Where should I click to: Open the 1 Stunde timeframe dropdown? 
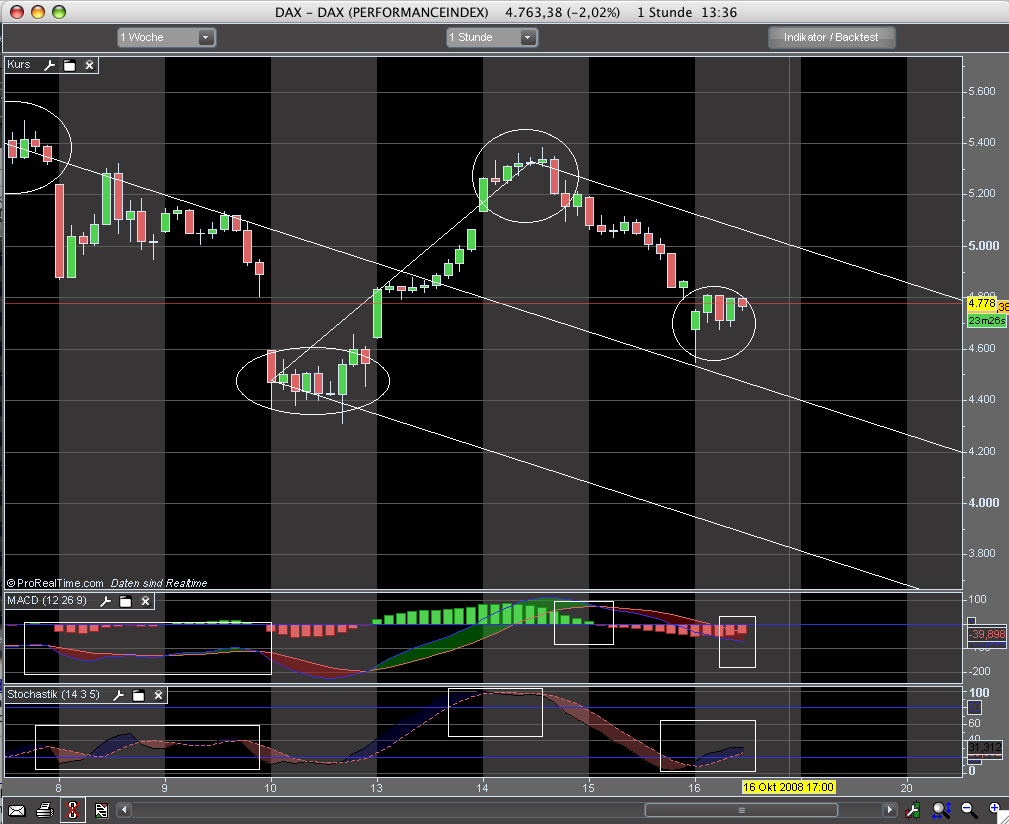point(492,37)
